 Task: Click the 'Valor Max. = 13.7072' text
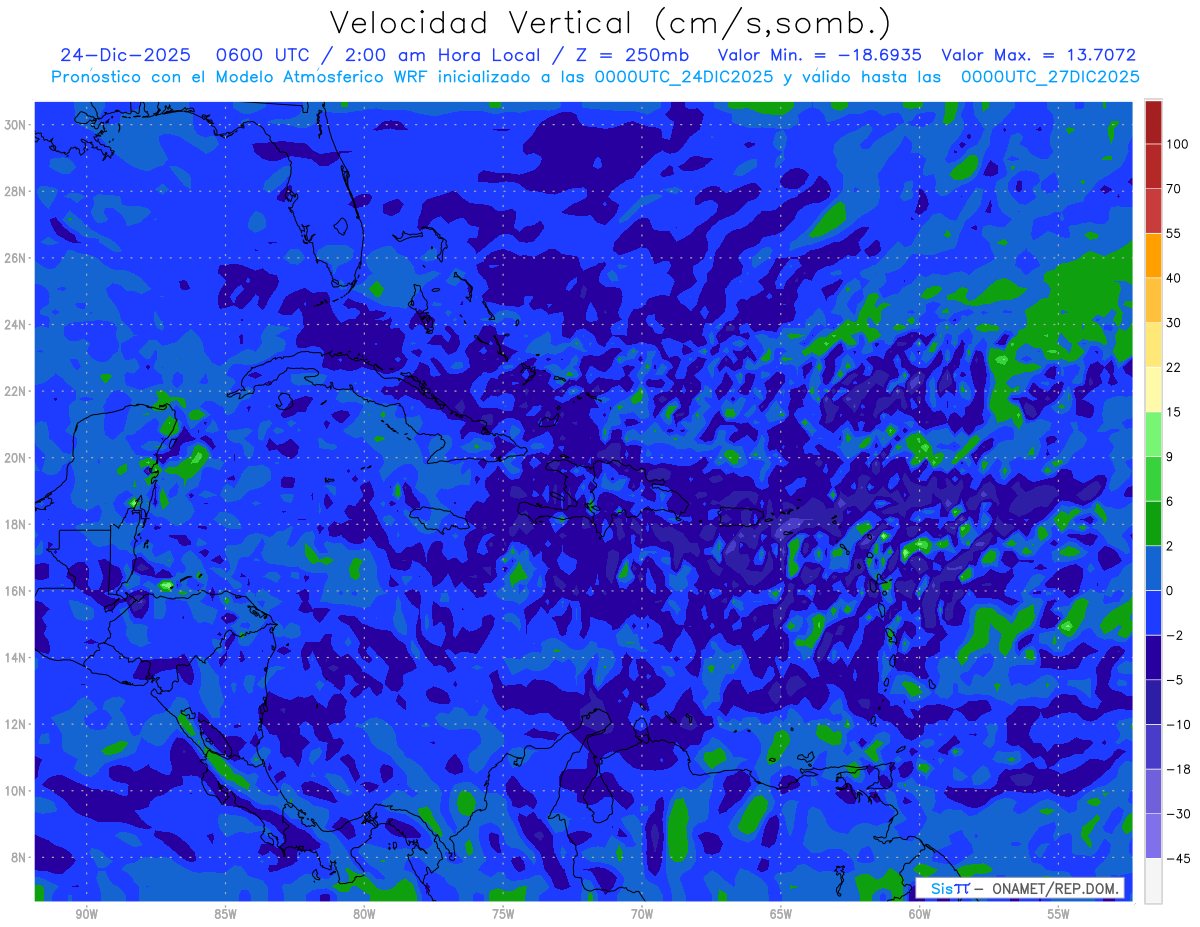1039,55
